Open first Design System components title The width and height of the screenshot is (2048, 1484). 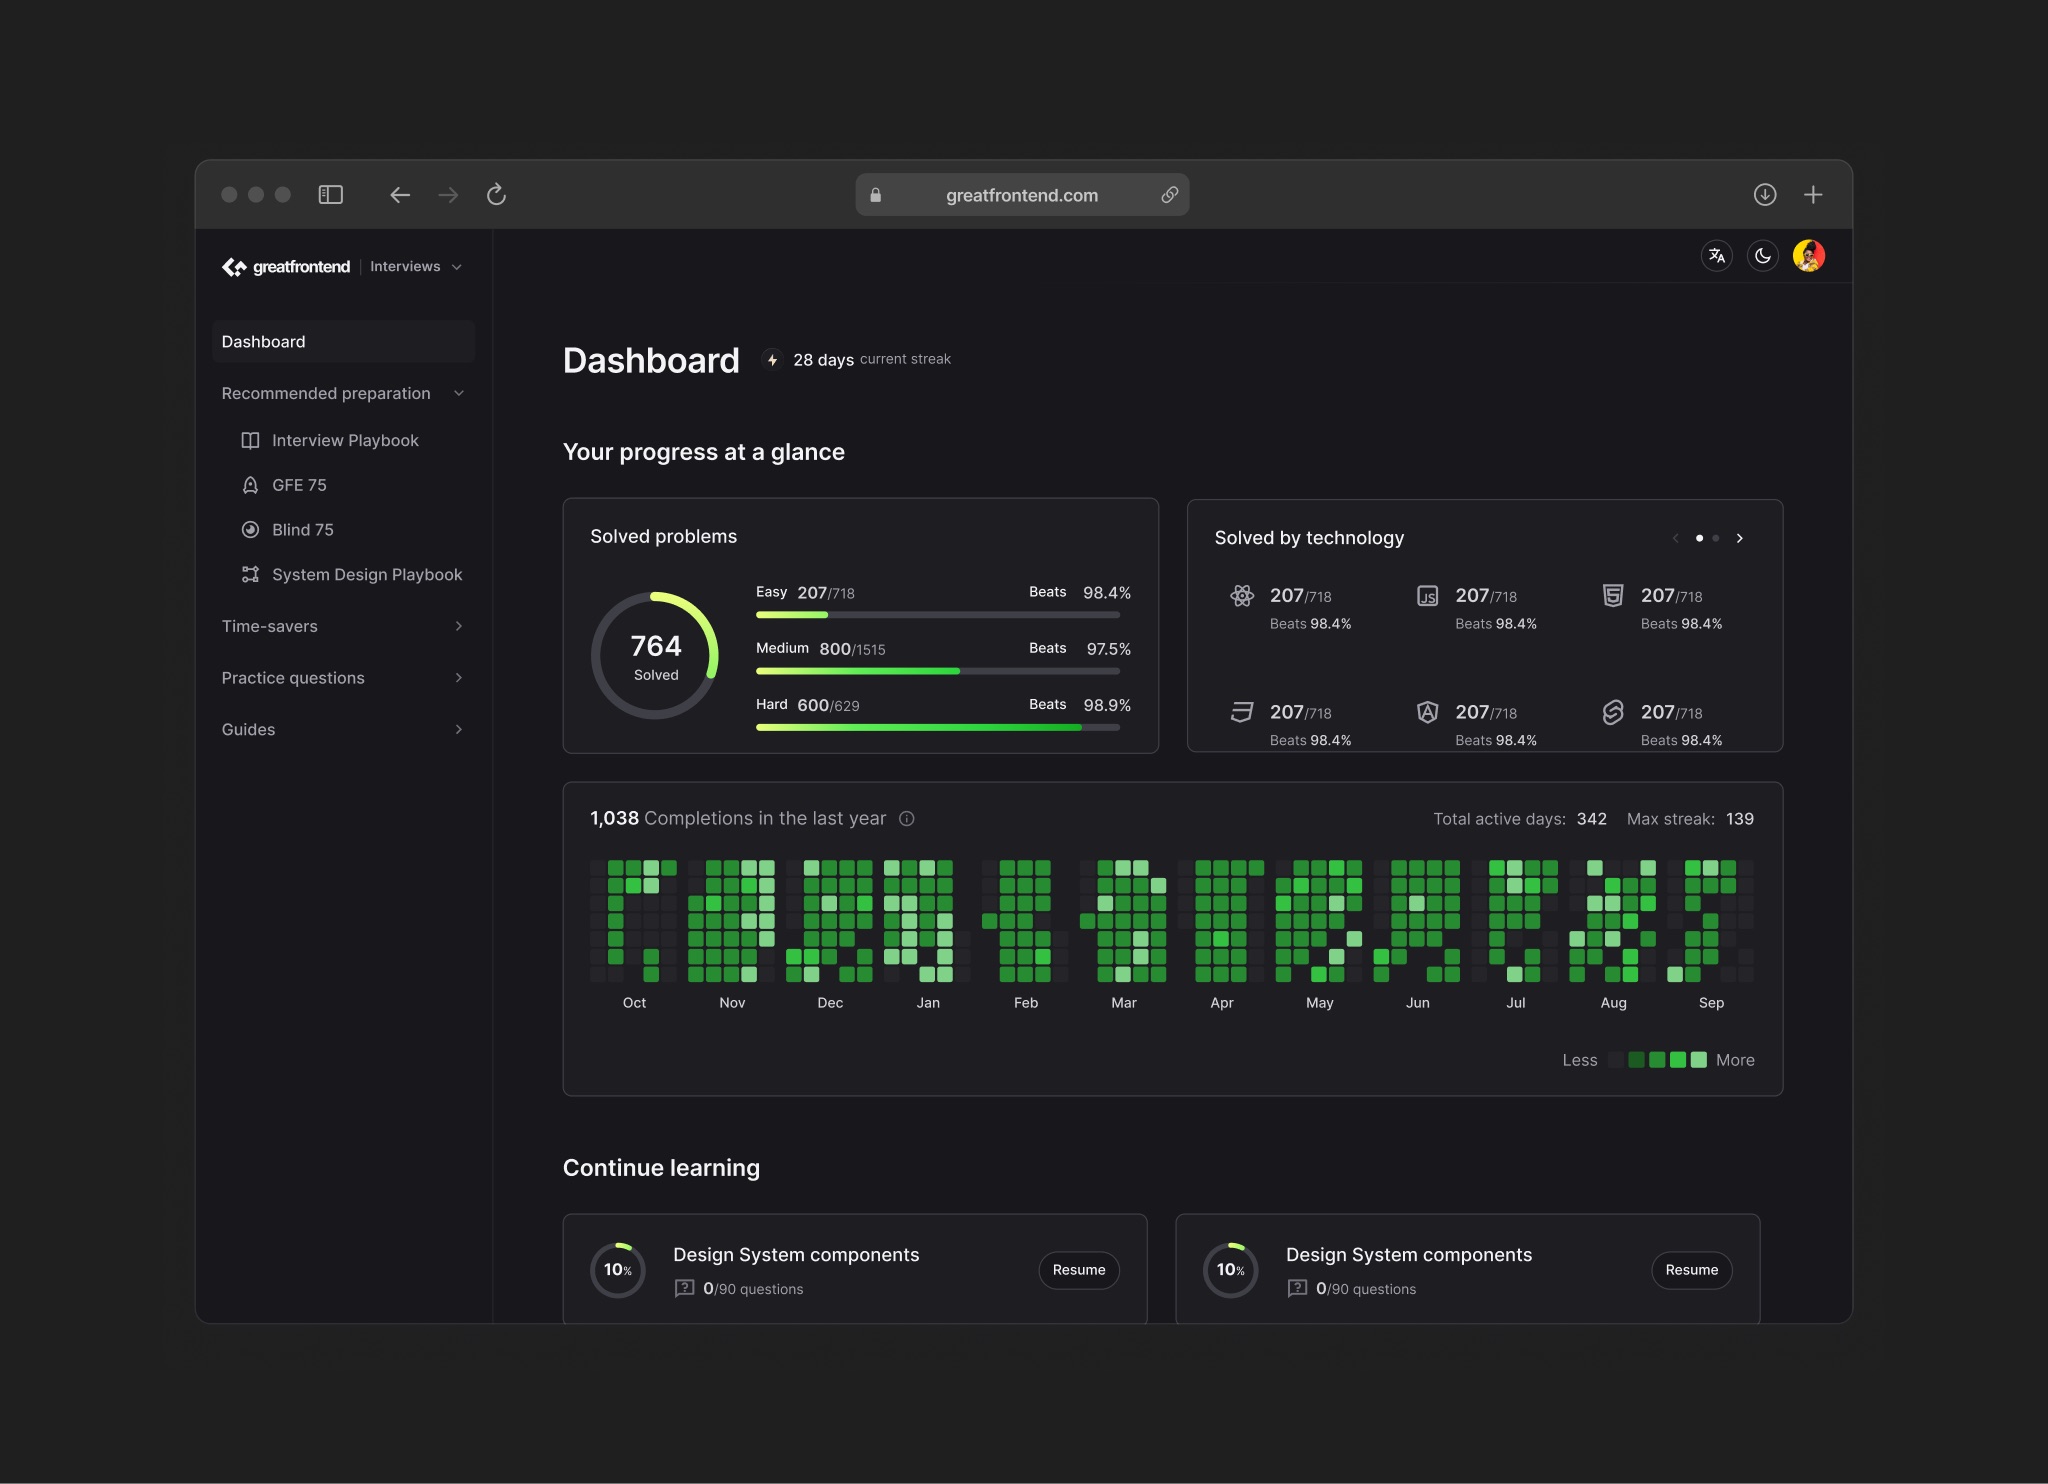point(796,1255)
